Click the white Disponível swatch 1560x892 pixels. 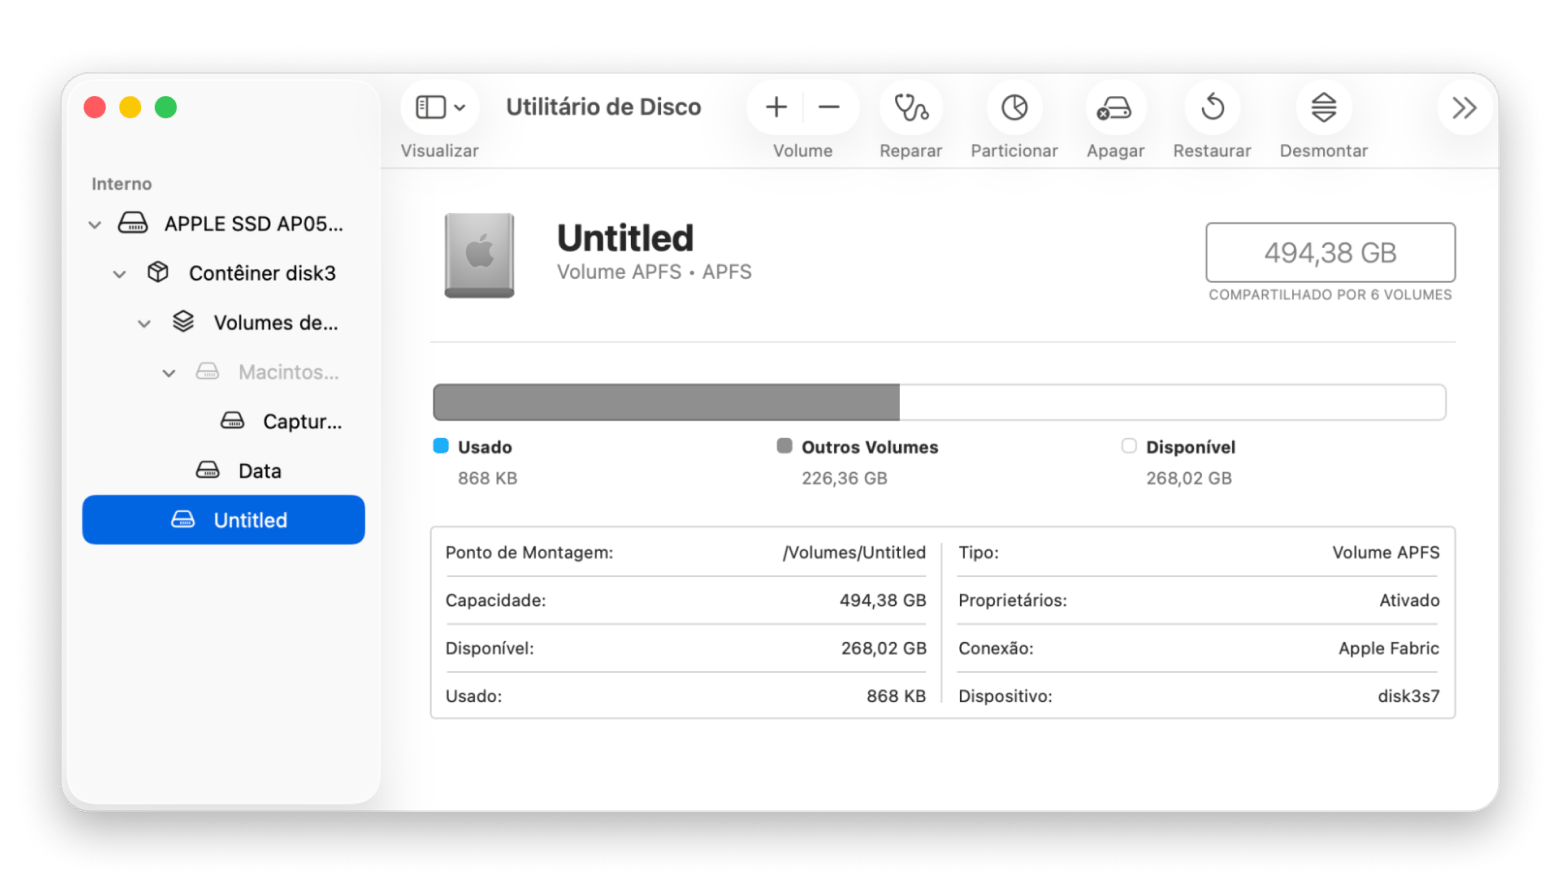pos(1129,446)
